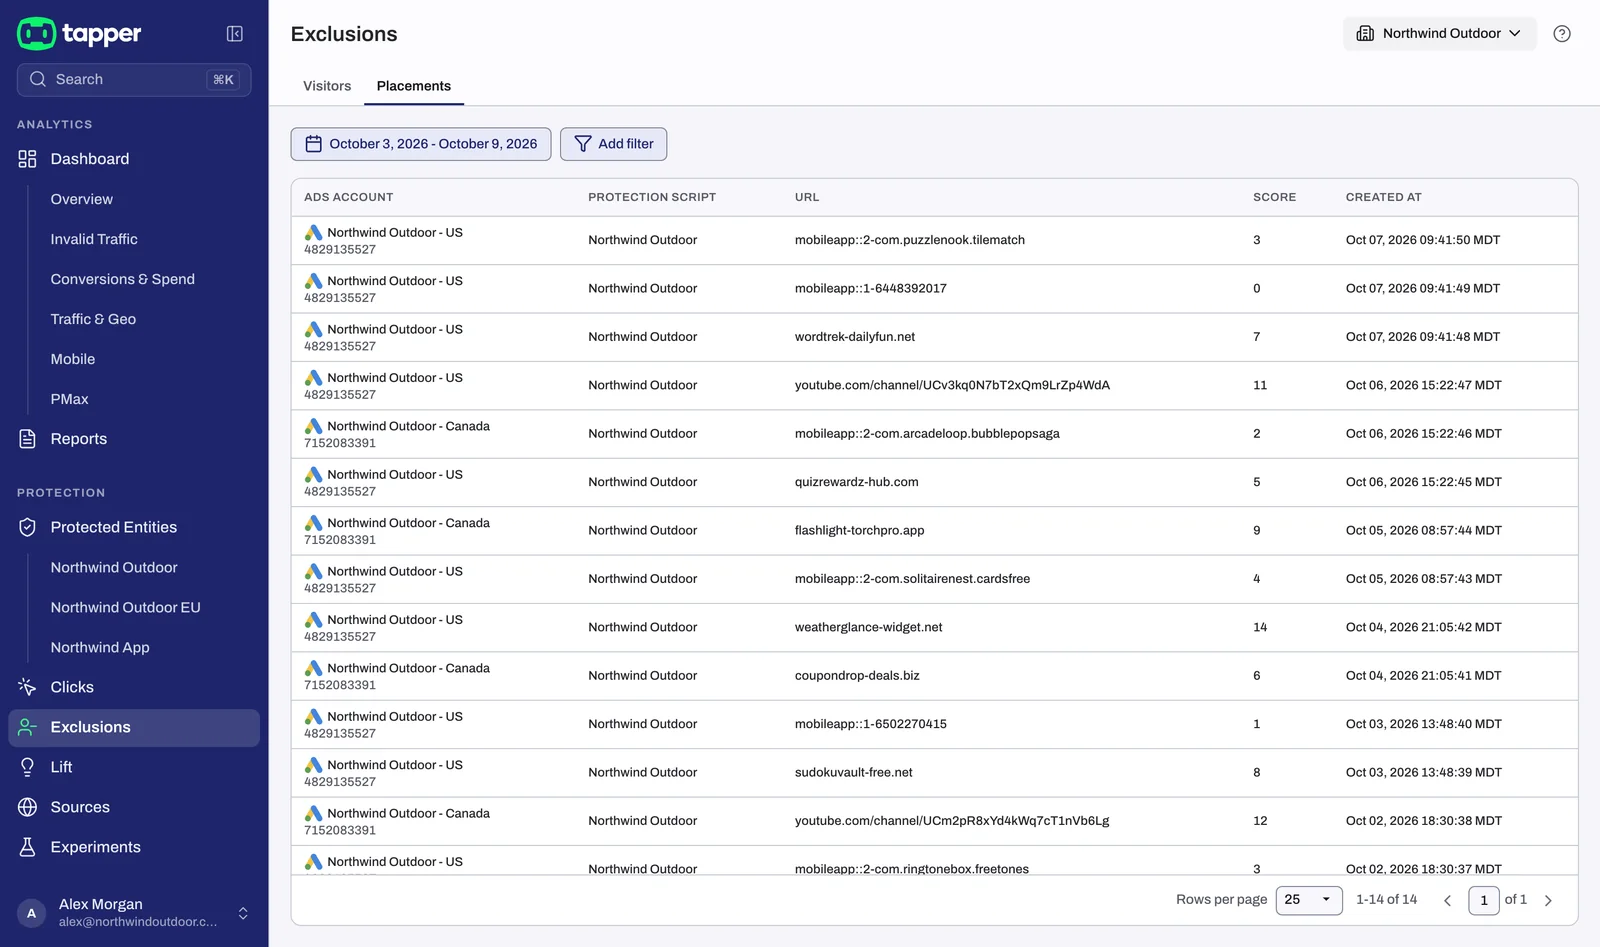This screenshot has height=947, width=1600.
Task: Open the October 3 - October 9 date picker
Action: point(421,144)
